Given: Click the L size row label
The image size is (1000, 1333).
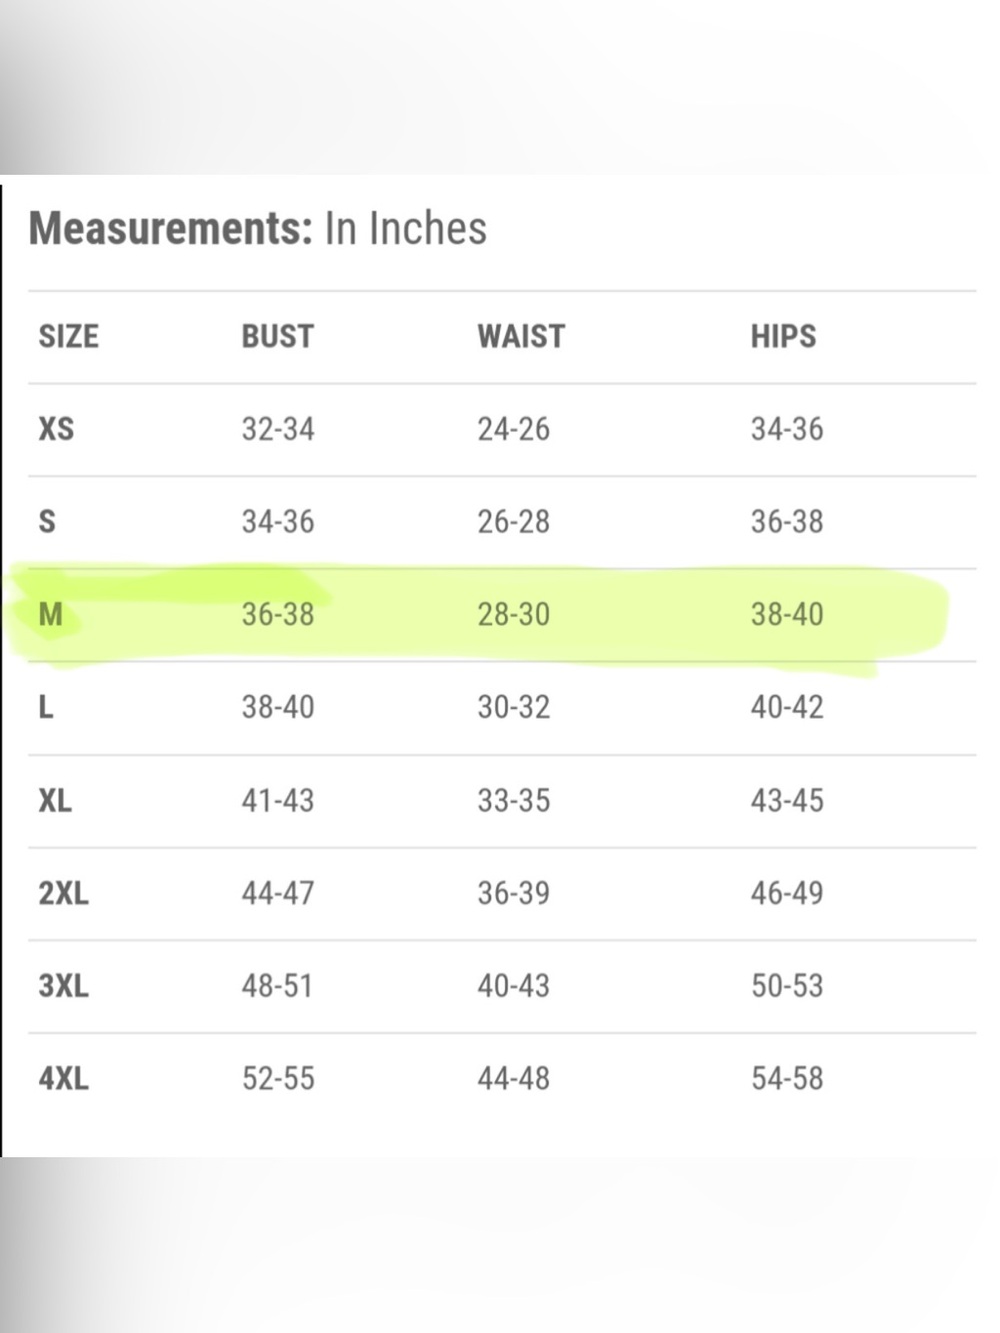Looking at the screenshot, I should tap(46, 707).
